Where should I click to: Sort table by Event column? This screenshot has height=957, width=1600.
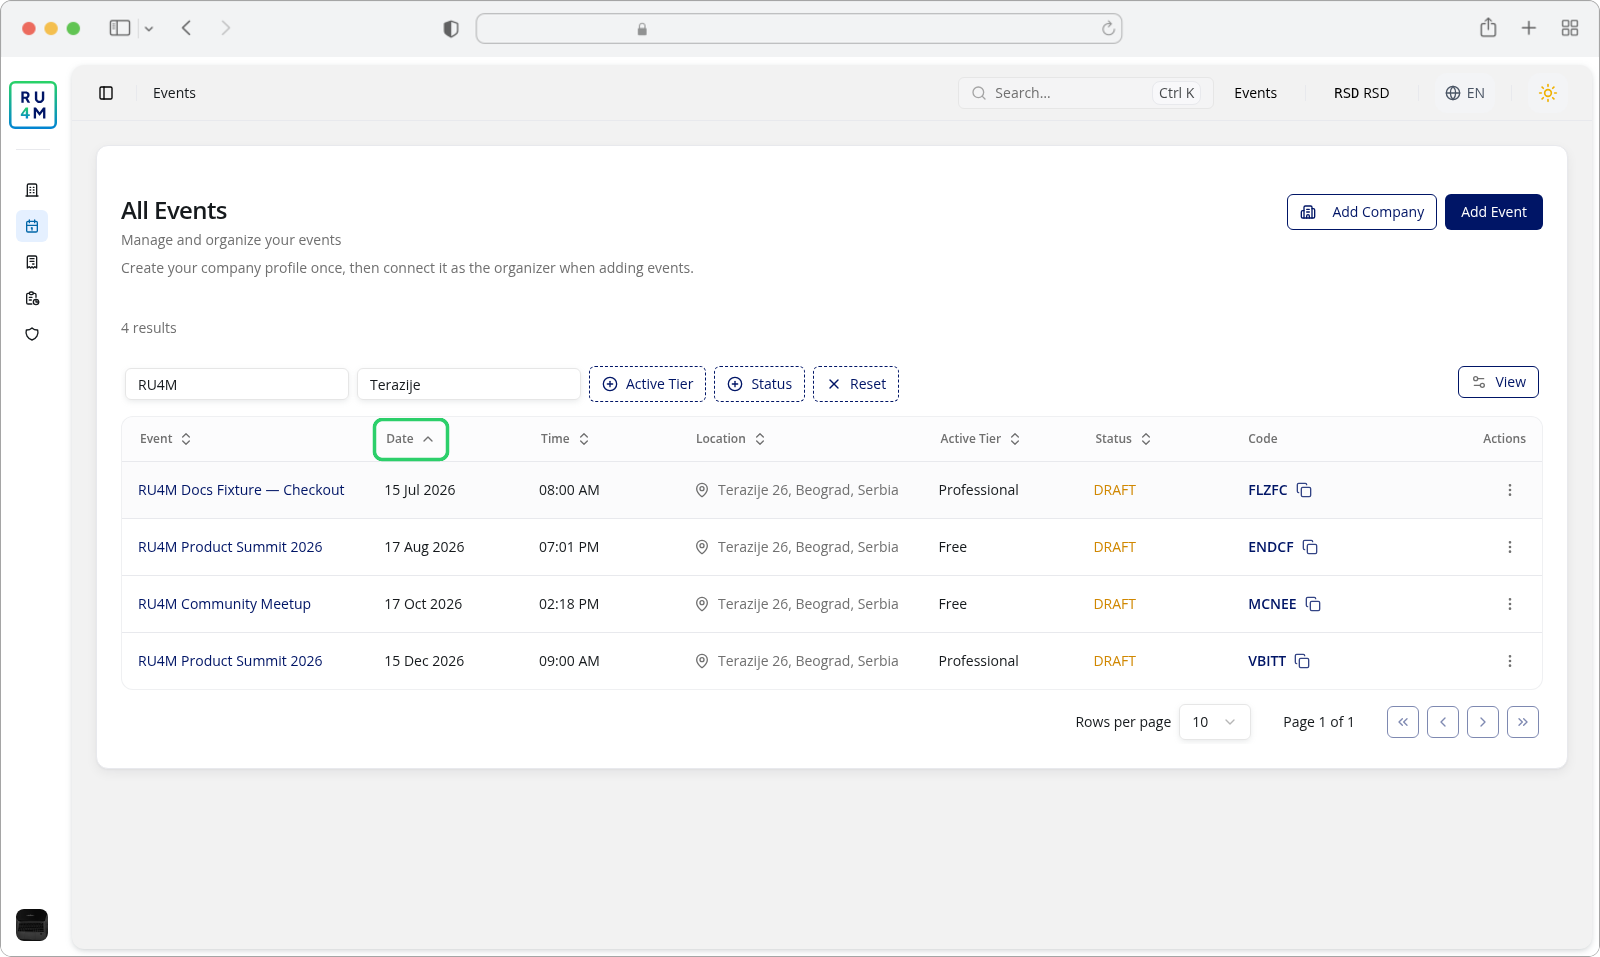[x=166, y=439]
